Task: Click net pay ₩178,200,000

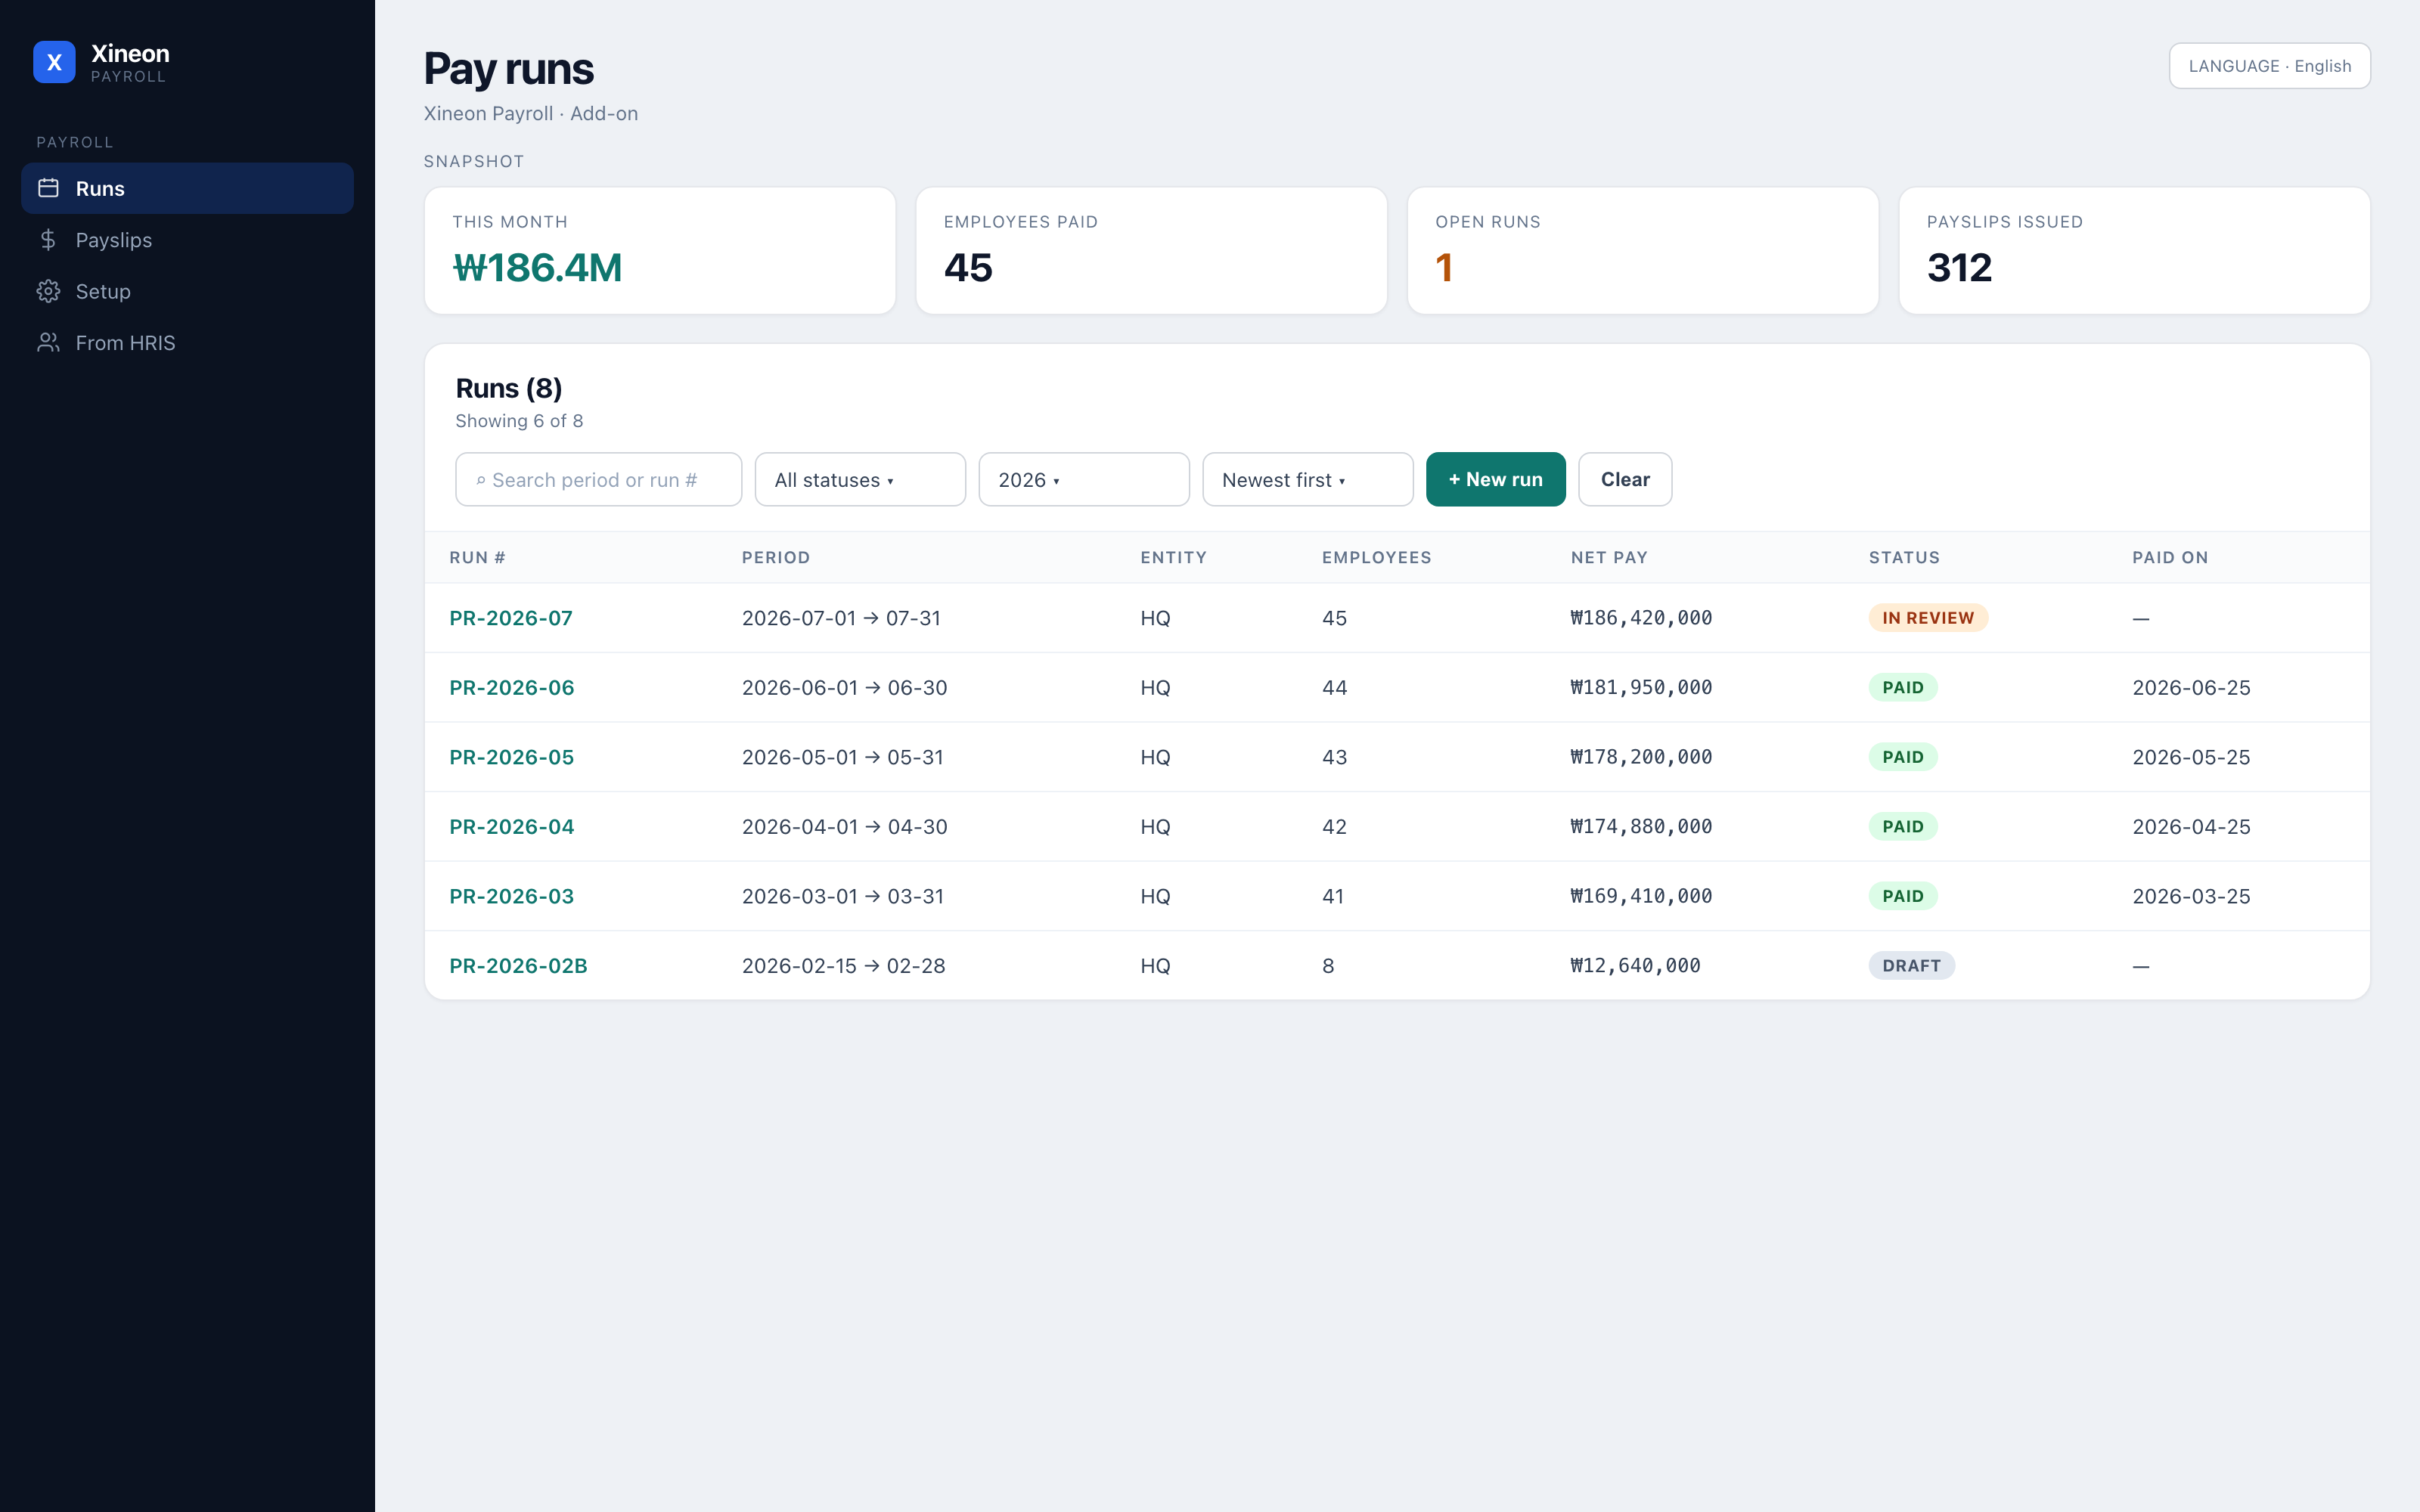Action: point(1641,757)
